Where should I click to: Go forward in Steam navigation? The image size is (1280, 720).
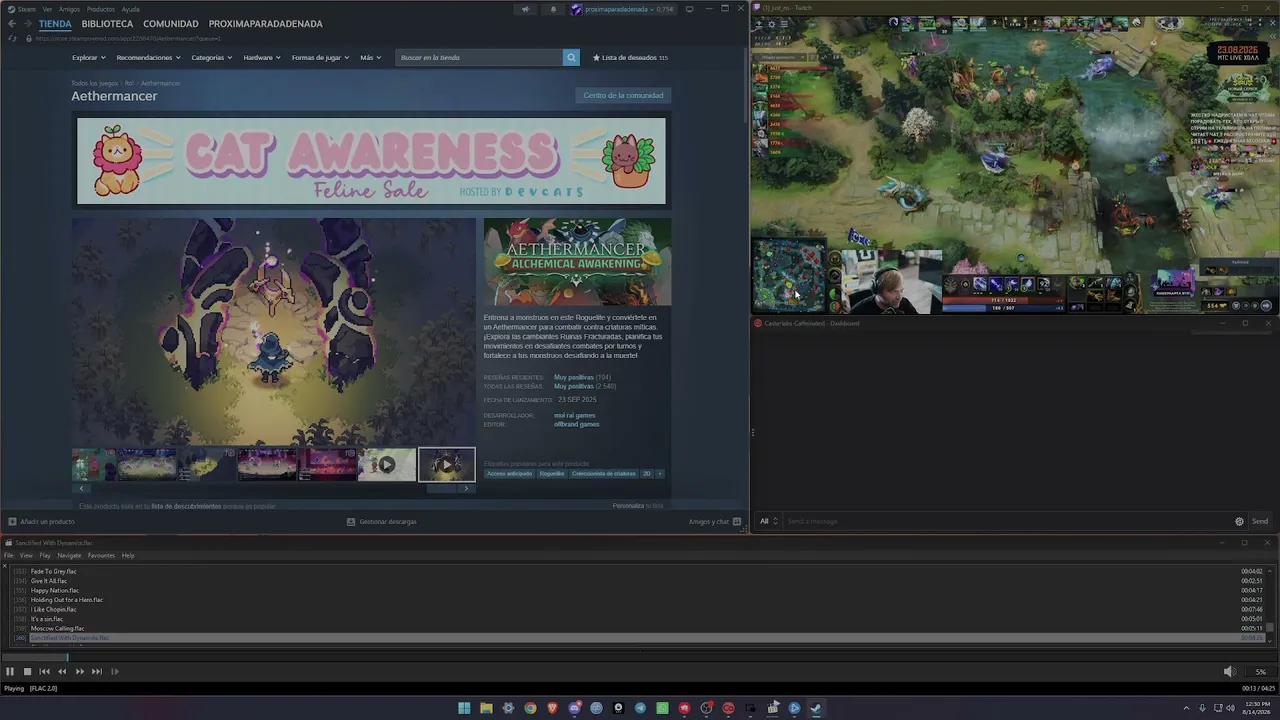[x=27, y=24]
